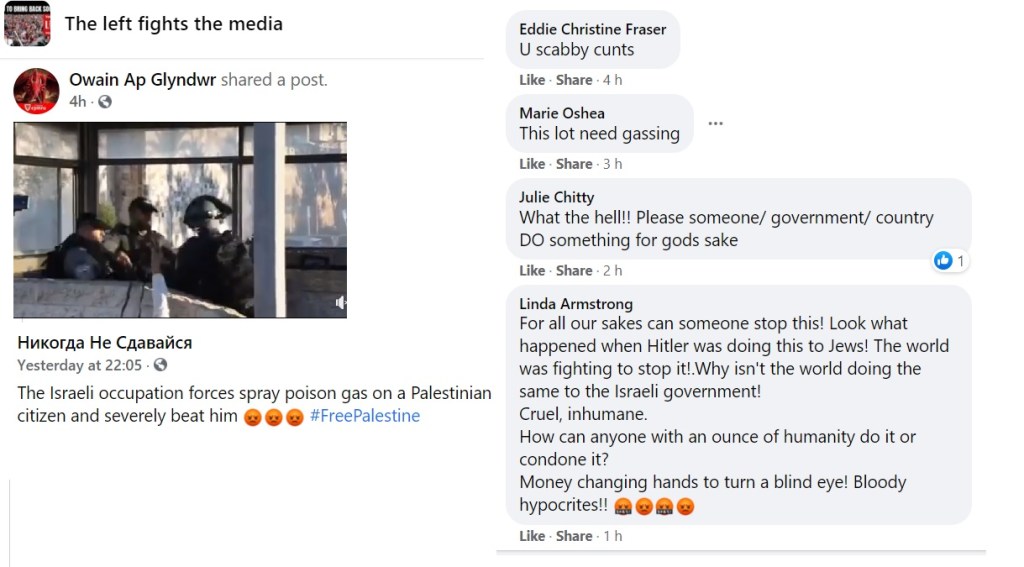Share Linda Armstrong's comment
Viewport: 1024px width, 567px height.
[x=574, y=536]
